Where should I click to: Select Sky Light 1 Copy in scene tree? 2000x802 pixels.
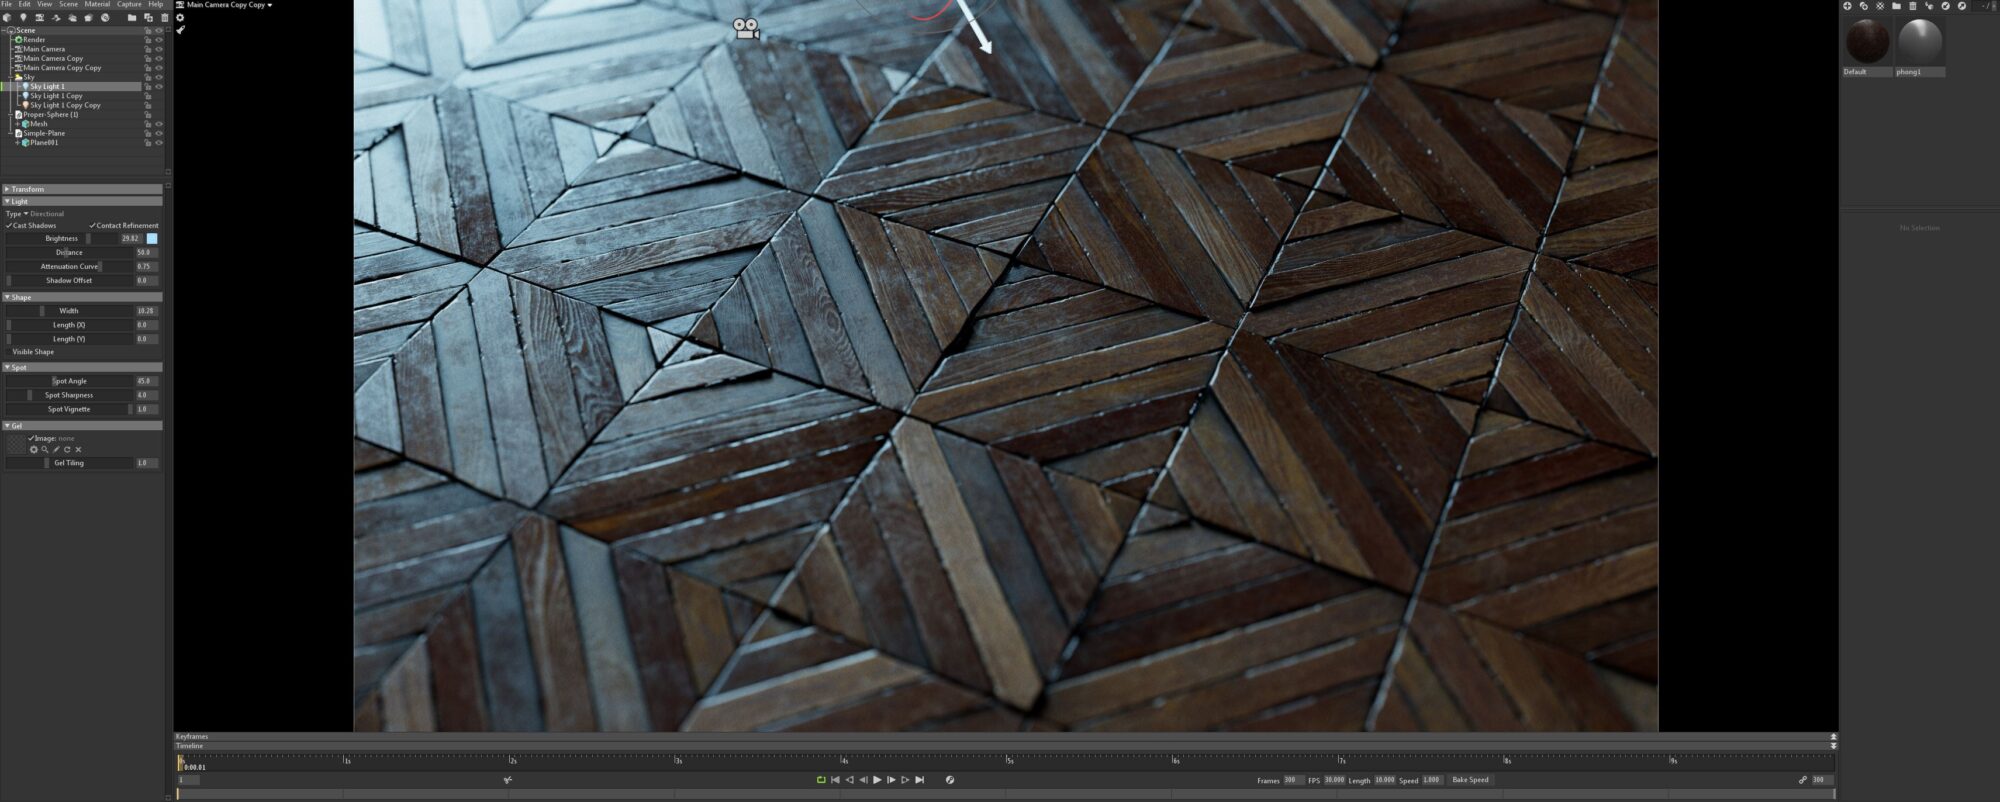tap(56, 96)
